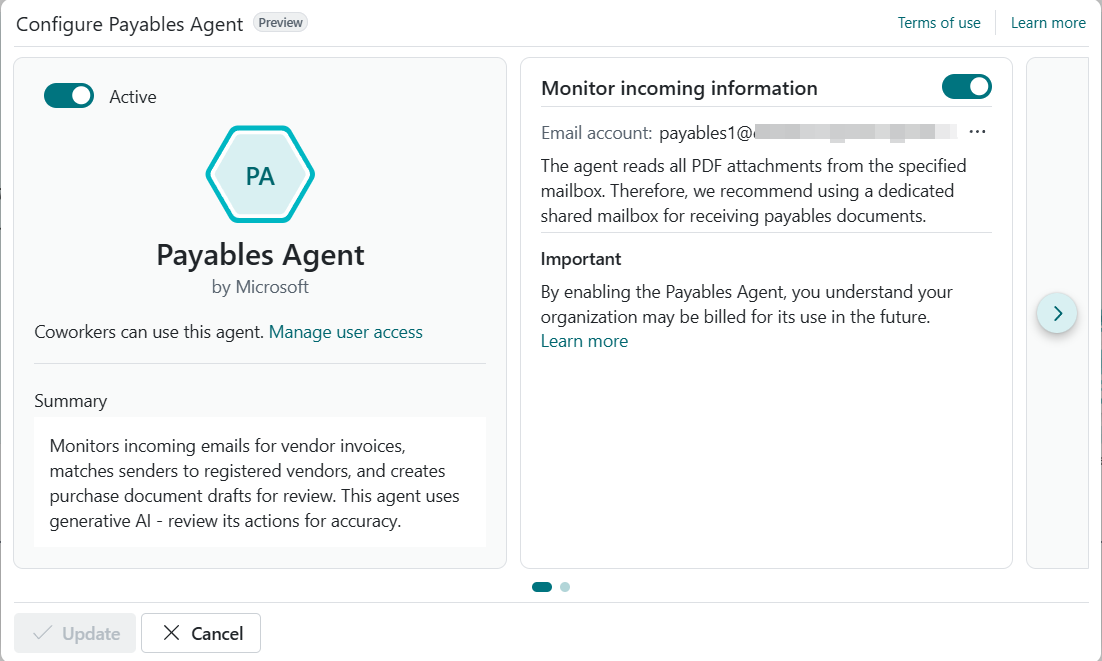Open the Terms of use page
Viewport: 1102px width, 661px height.
coord(938,22)
